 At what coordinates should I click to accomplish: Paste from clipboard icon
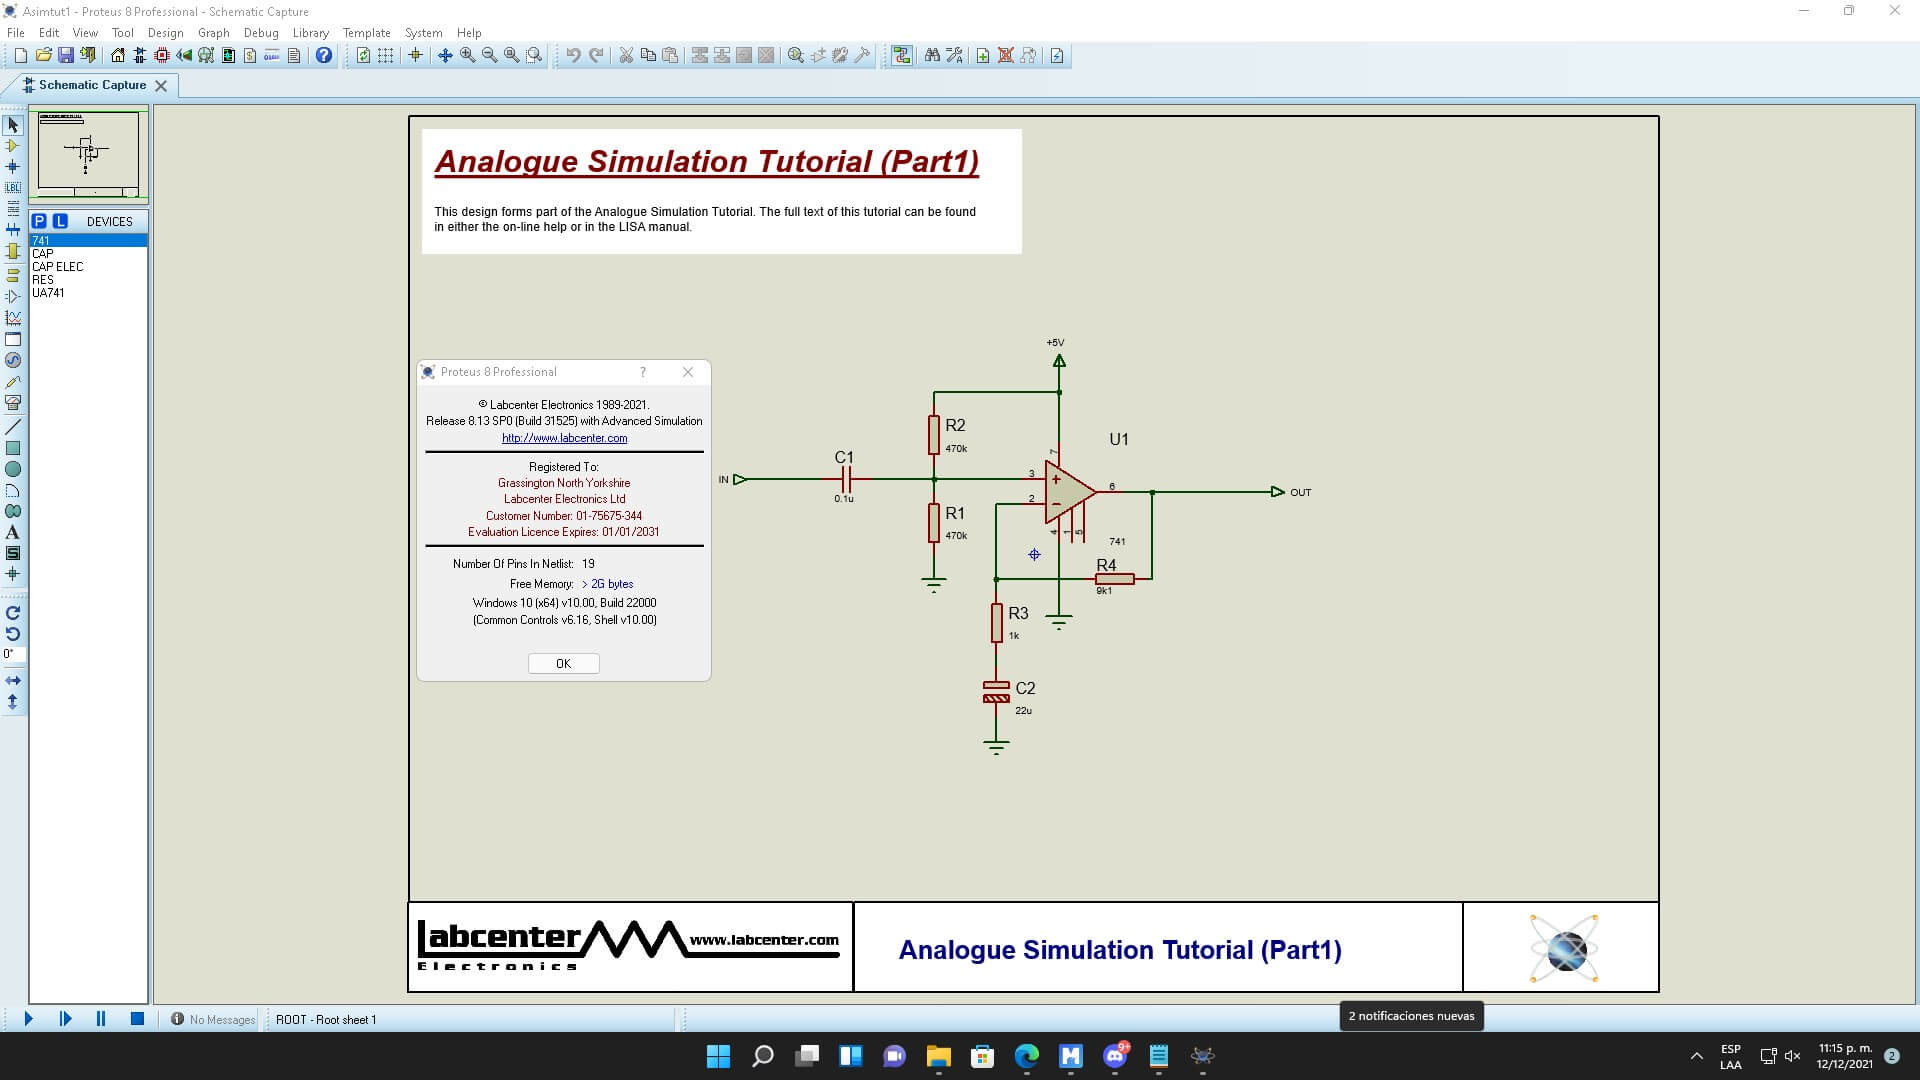click(670, 56)
